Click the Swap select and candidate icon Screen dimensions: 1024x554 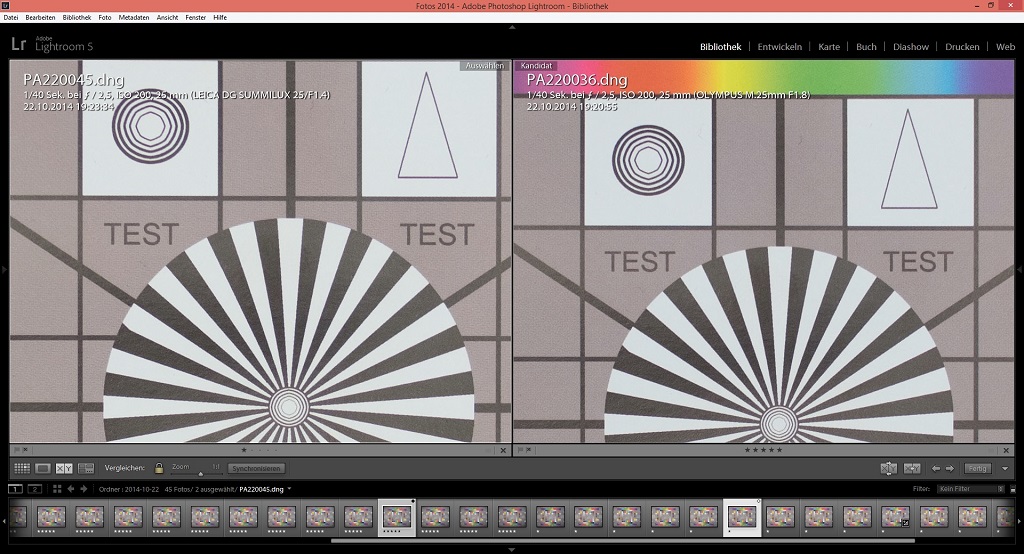coord(888,468)
